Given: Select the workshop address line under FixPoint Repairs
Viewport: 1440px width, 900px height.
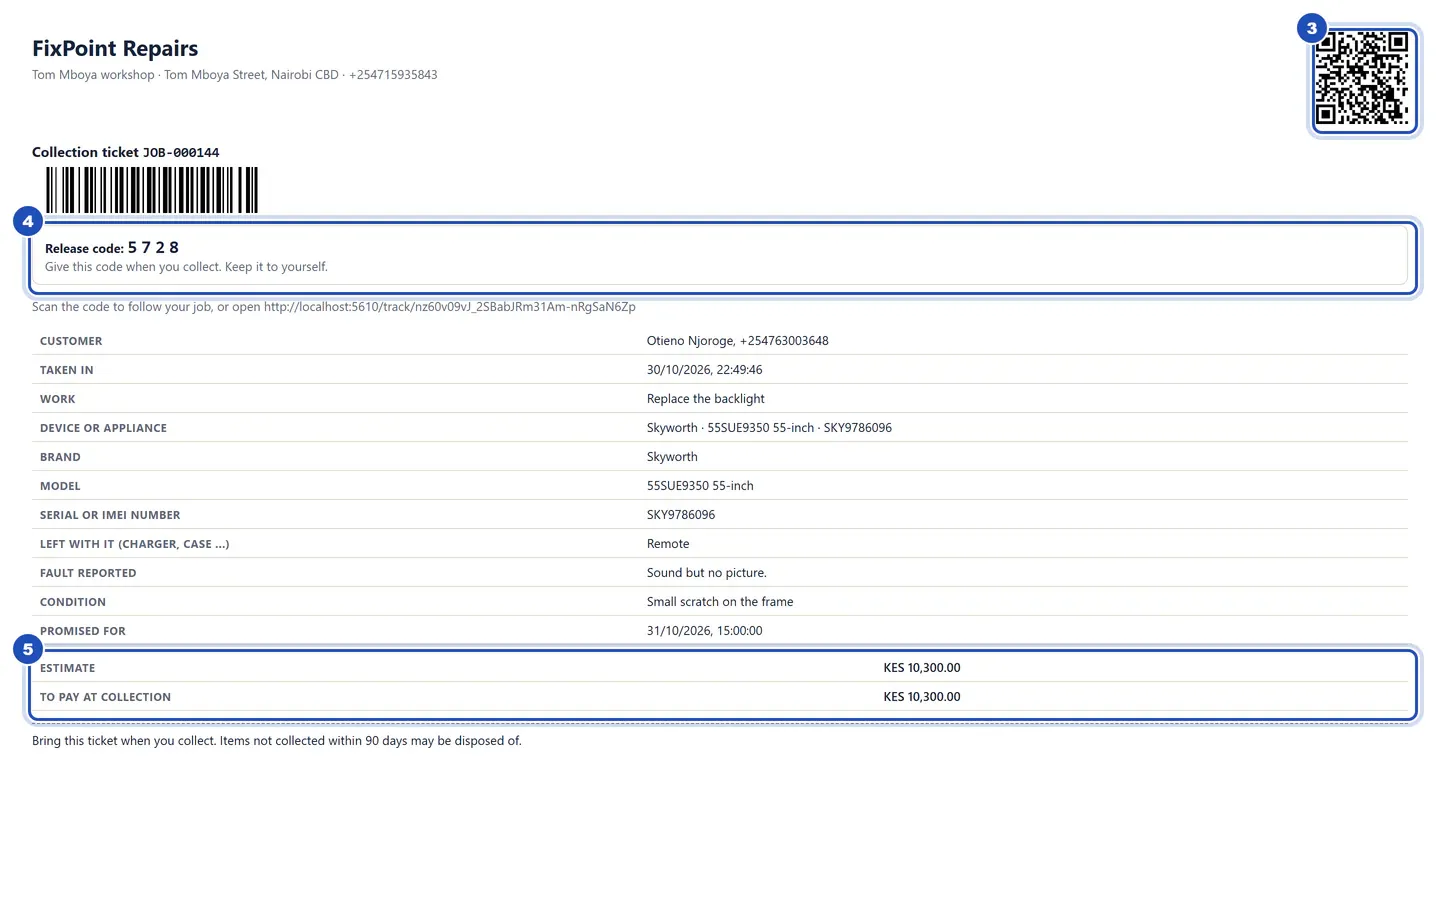Looking at the screenshot, I should [235, 75].
